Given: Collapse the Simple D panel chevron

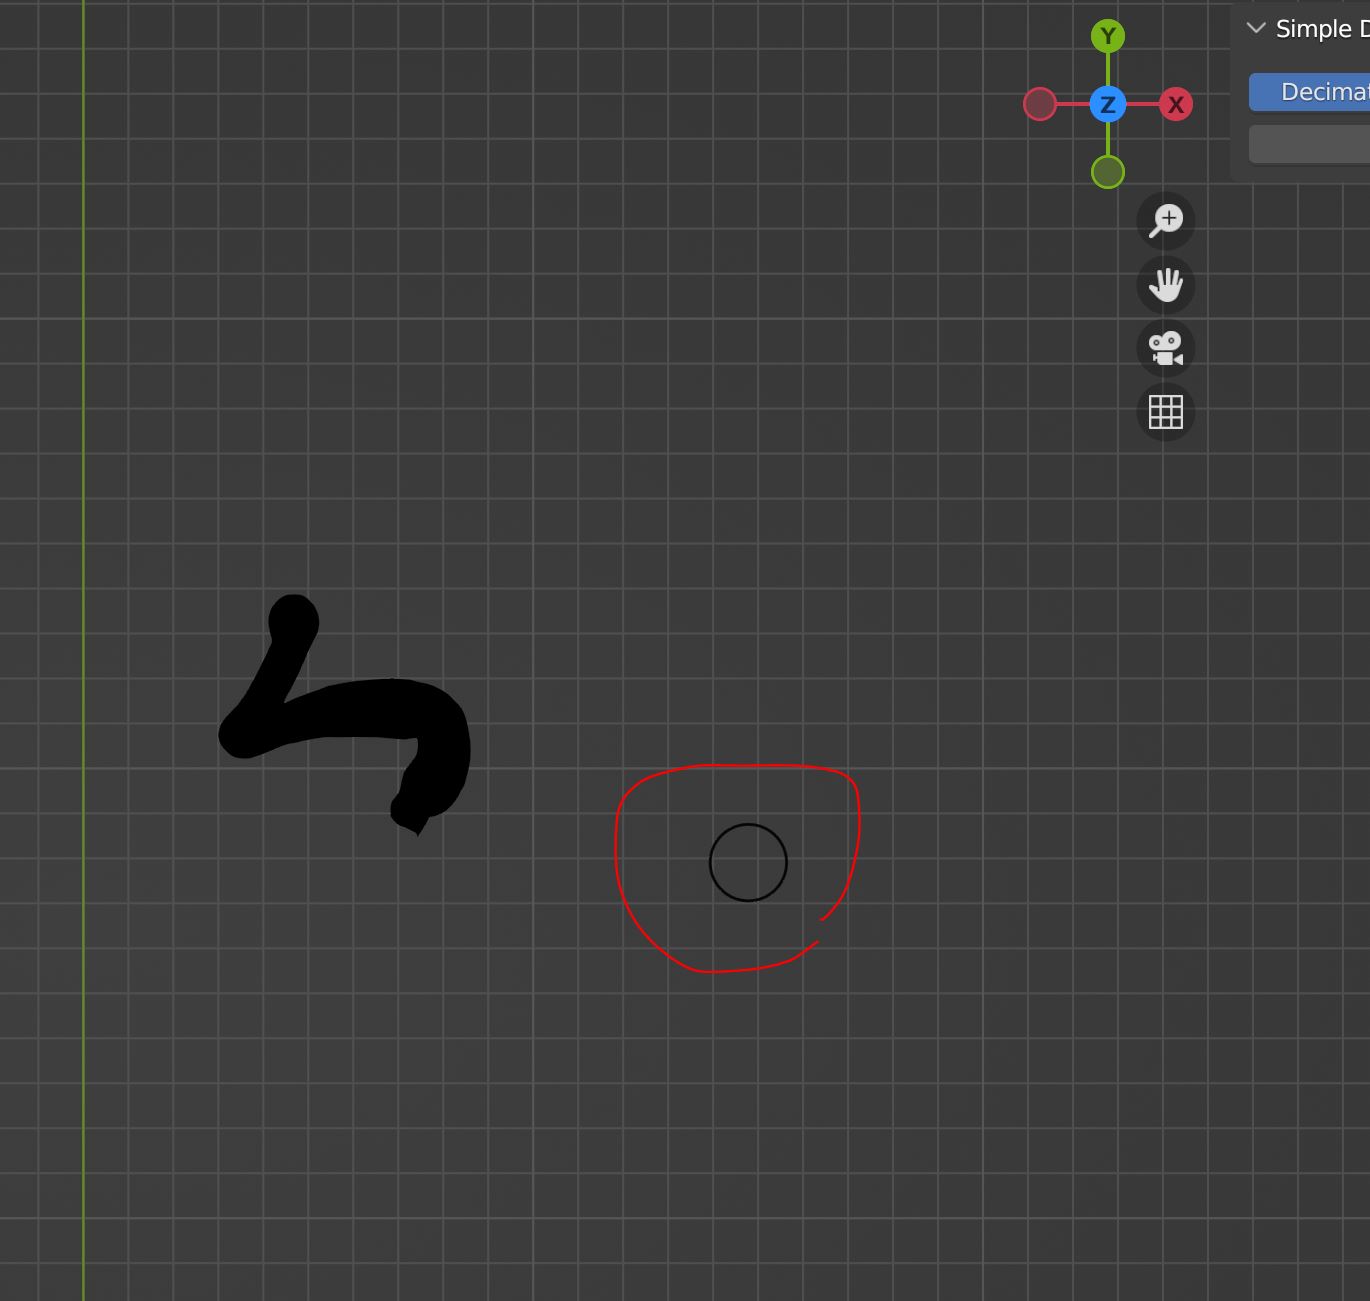Looking at the screenshot, I should (x=1257, y=29).
